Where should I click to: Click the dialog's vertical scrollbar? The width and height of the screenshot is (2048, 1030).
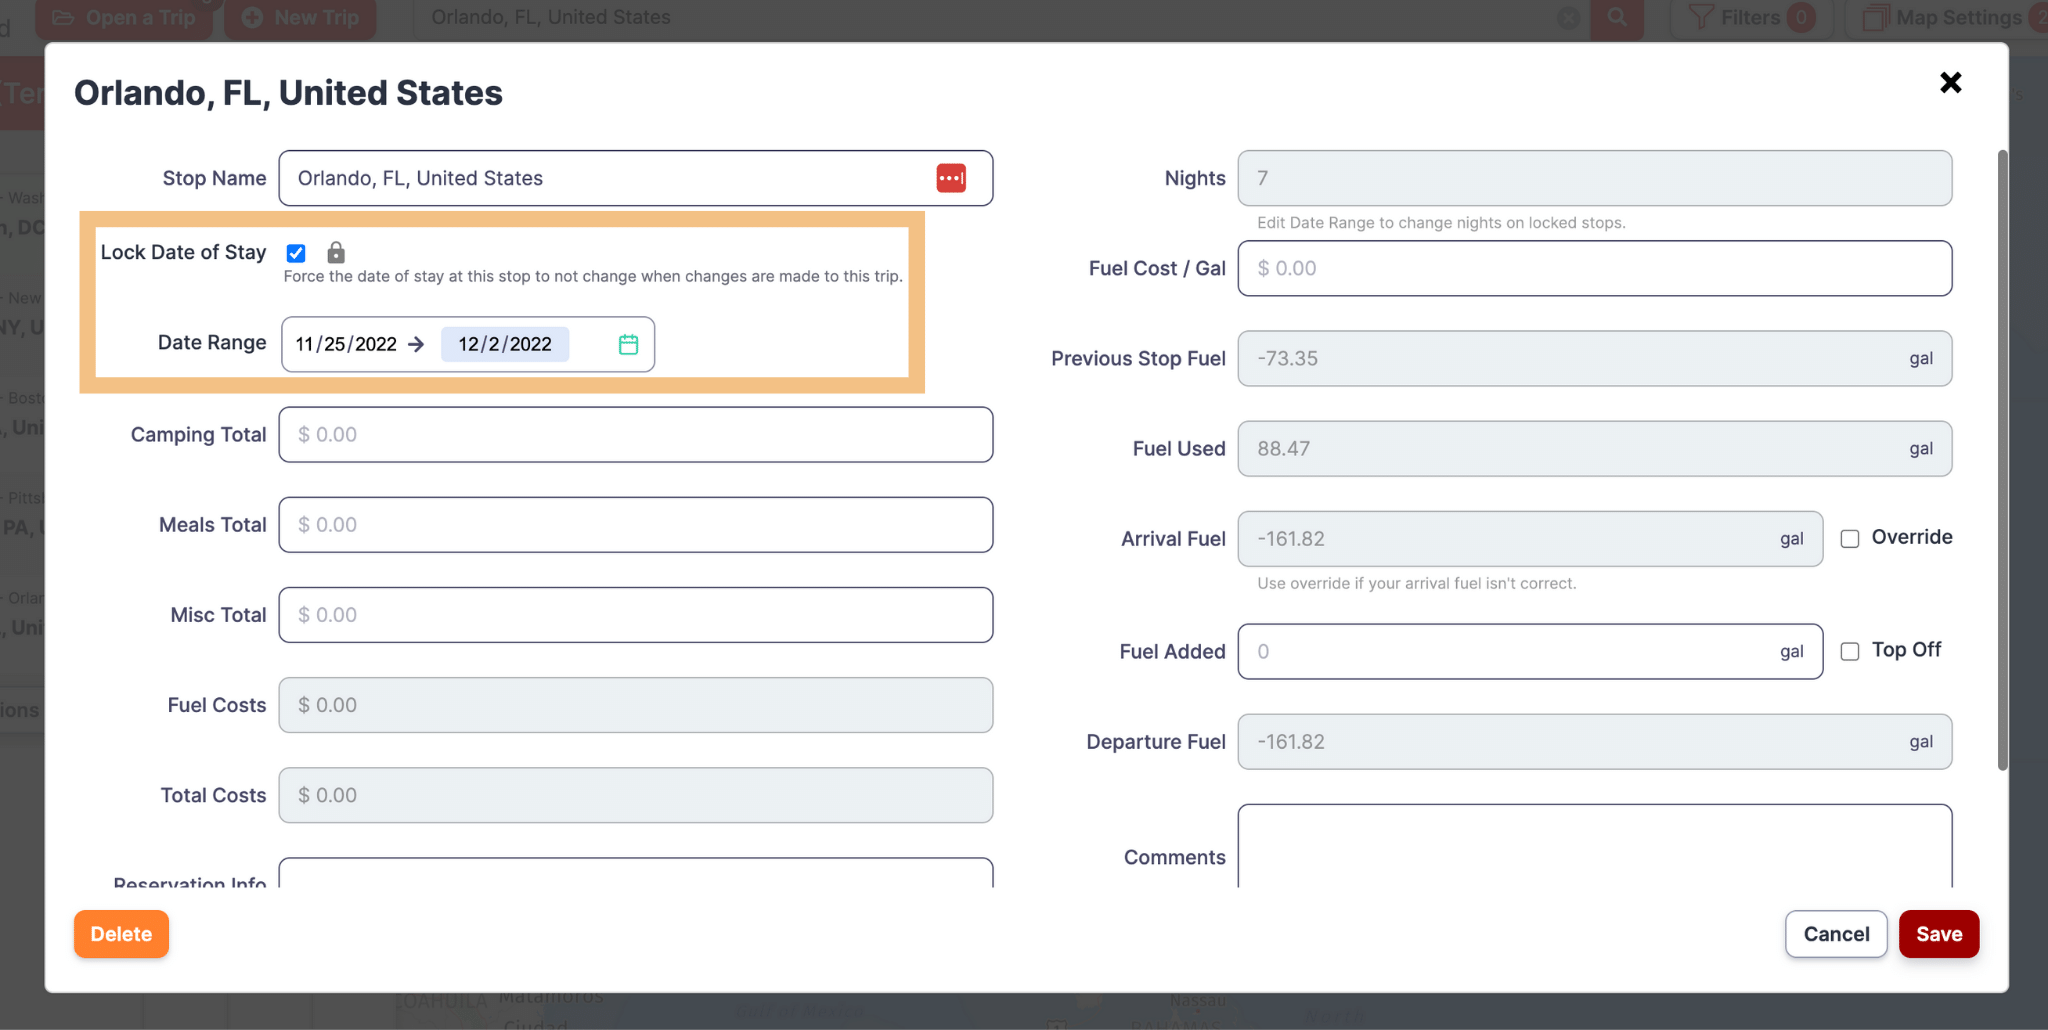2002,460
